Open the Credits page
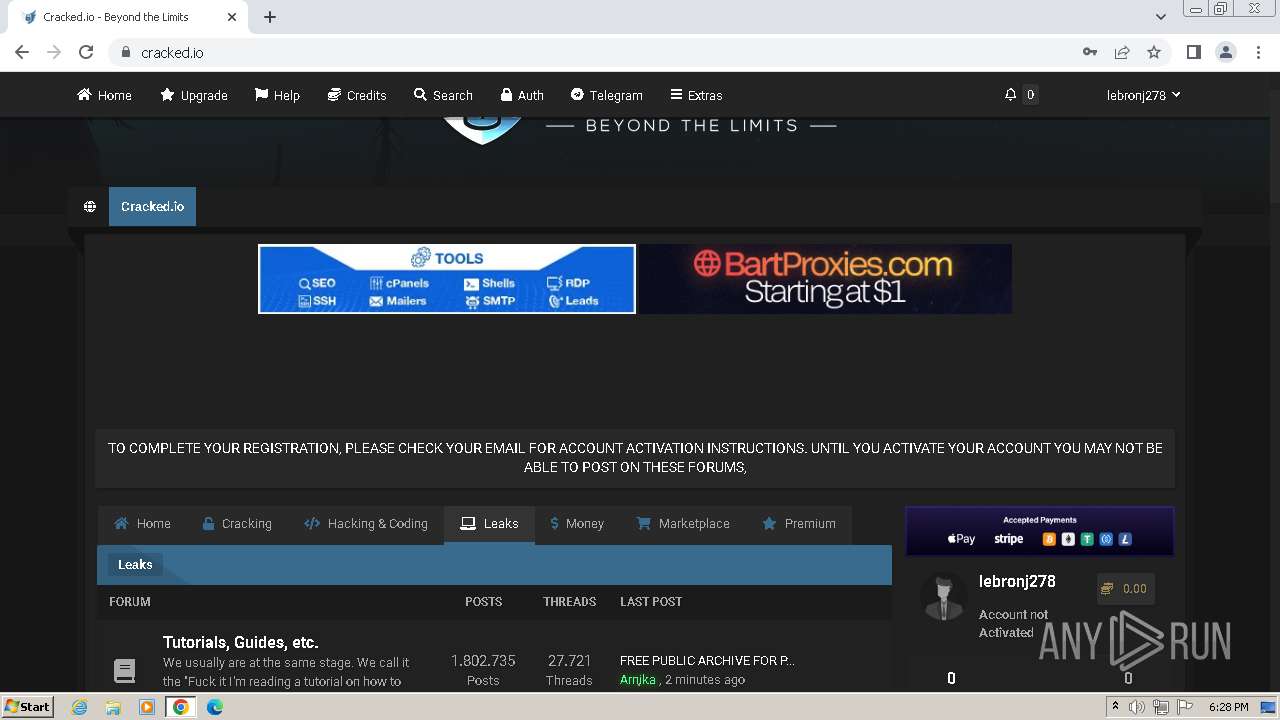The width and height of the screenshot is (1280, 720). [x=357, y=95]
